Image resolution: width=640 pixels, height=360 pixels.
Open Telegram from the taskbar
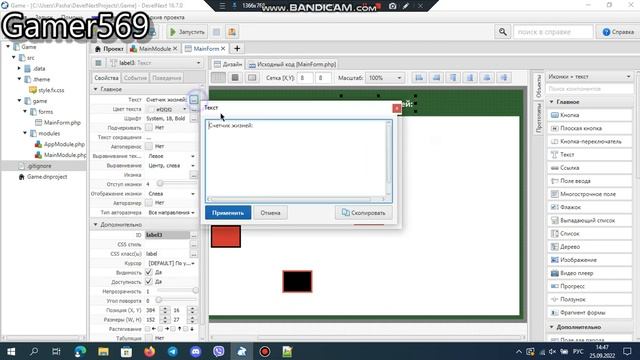[173, 351]
